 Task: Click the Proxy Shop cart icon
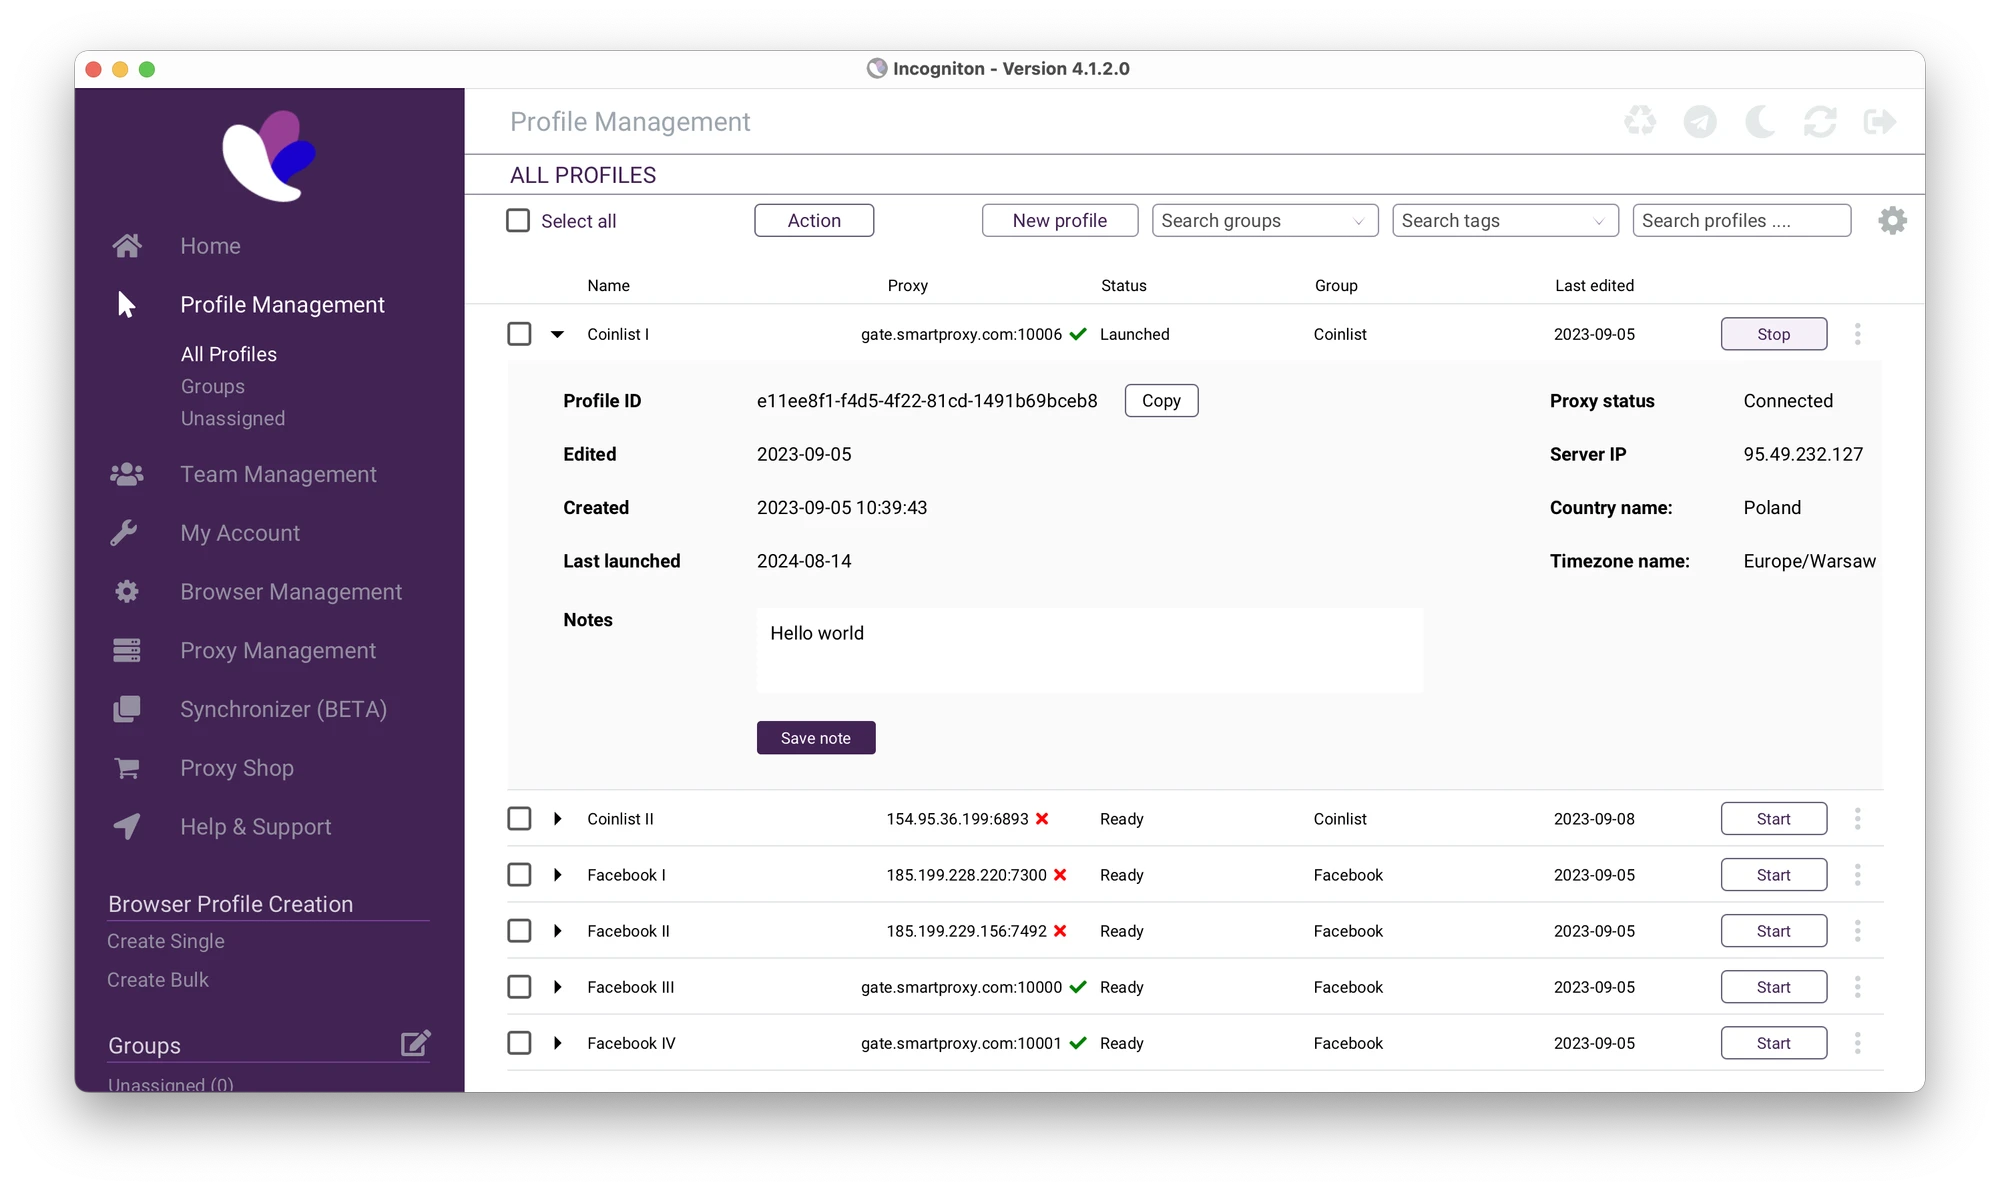tap(127, 768)
